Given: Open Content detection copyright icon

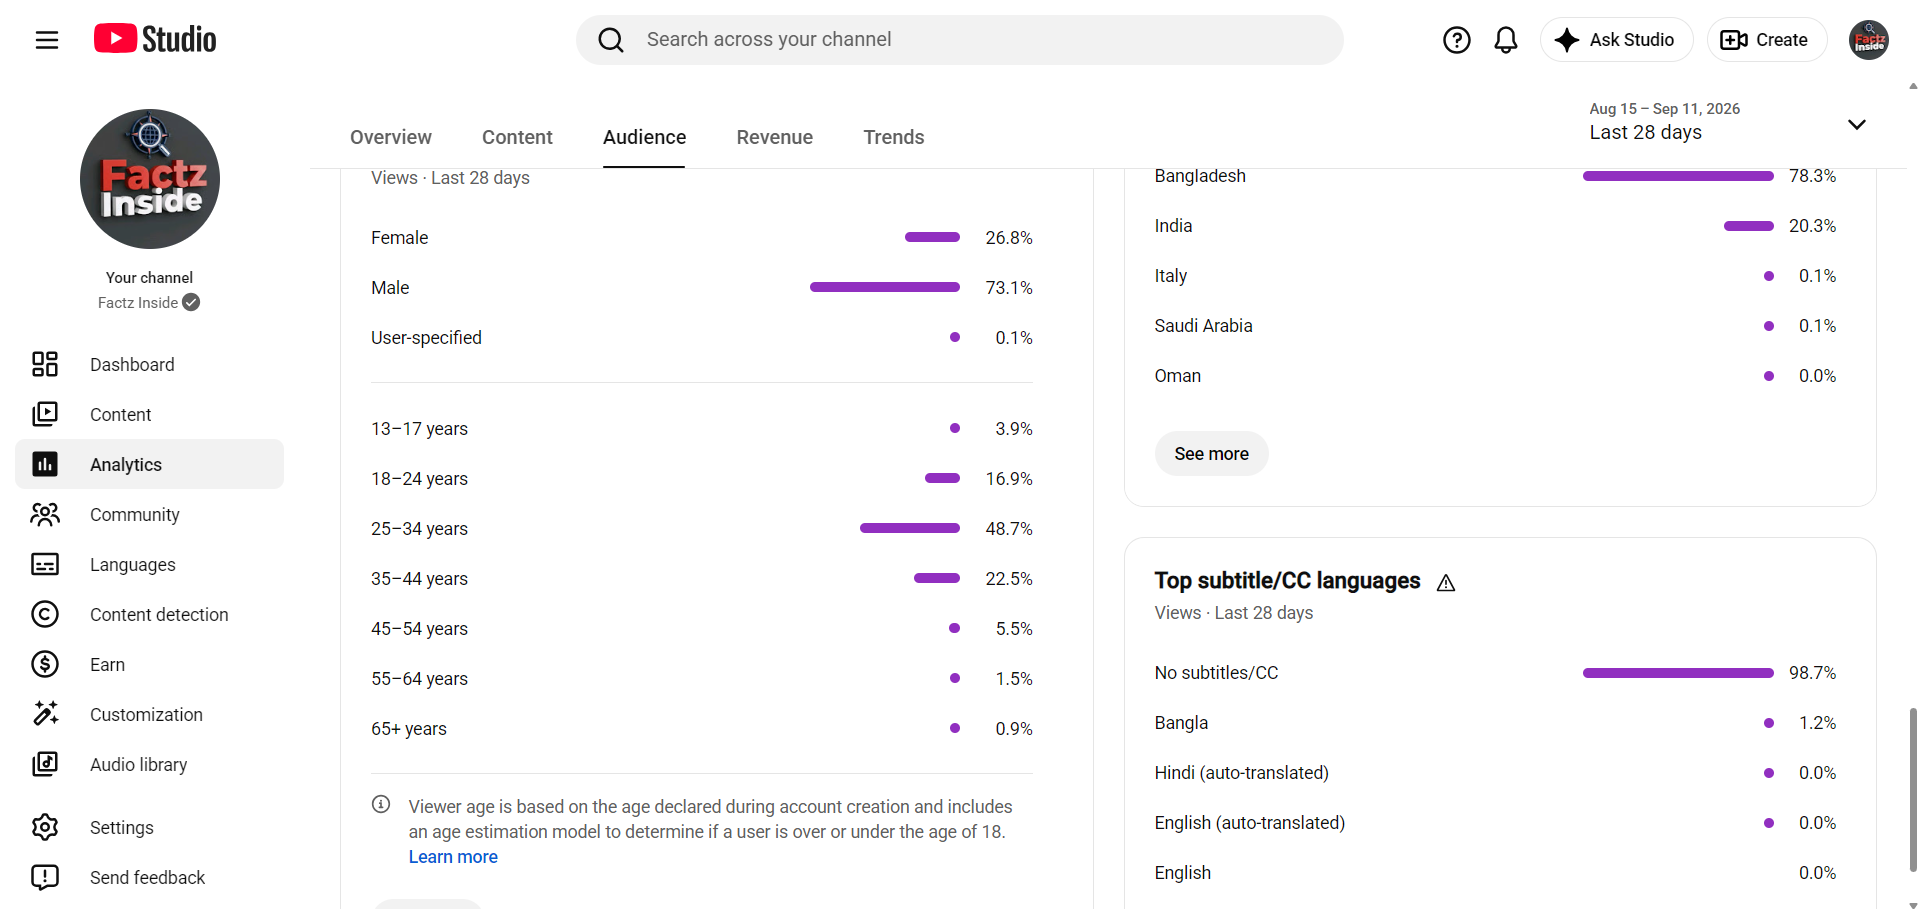Looking at the screenshot, I should [x=45, y=614].
